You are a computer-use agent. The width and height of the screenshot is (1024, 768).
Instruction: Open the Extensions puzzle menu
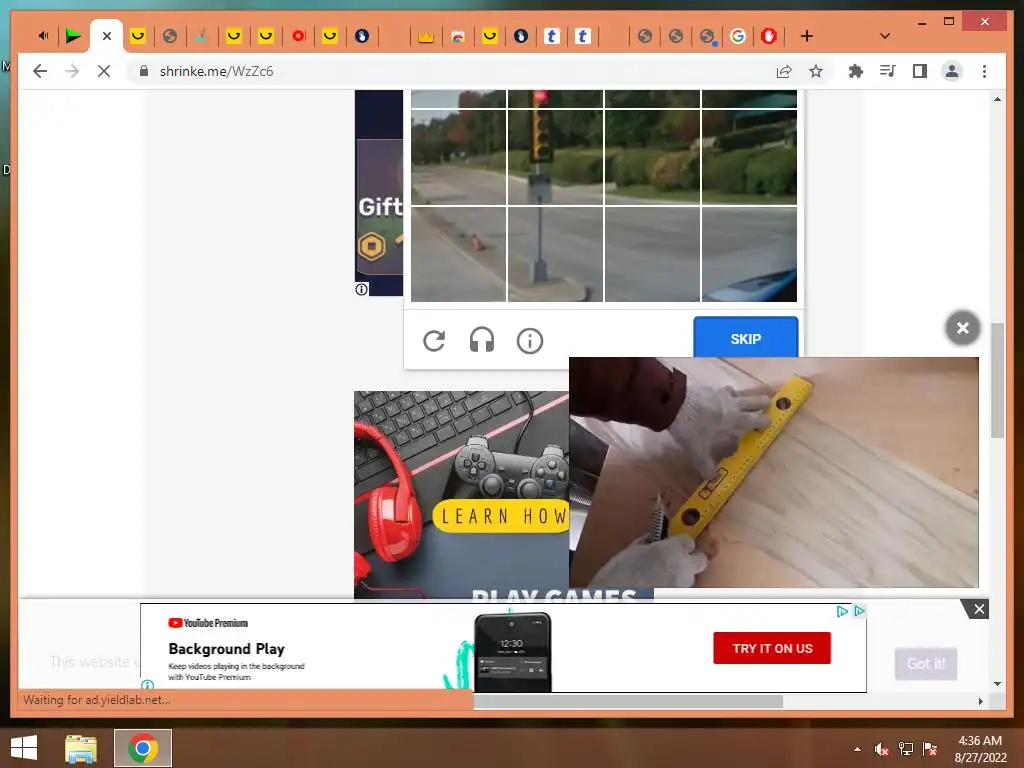pyautogui.click(x=856, y=71)
